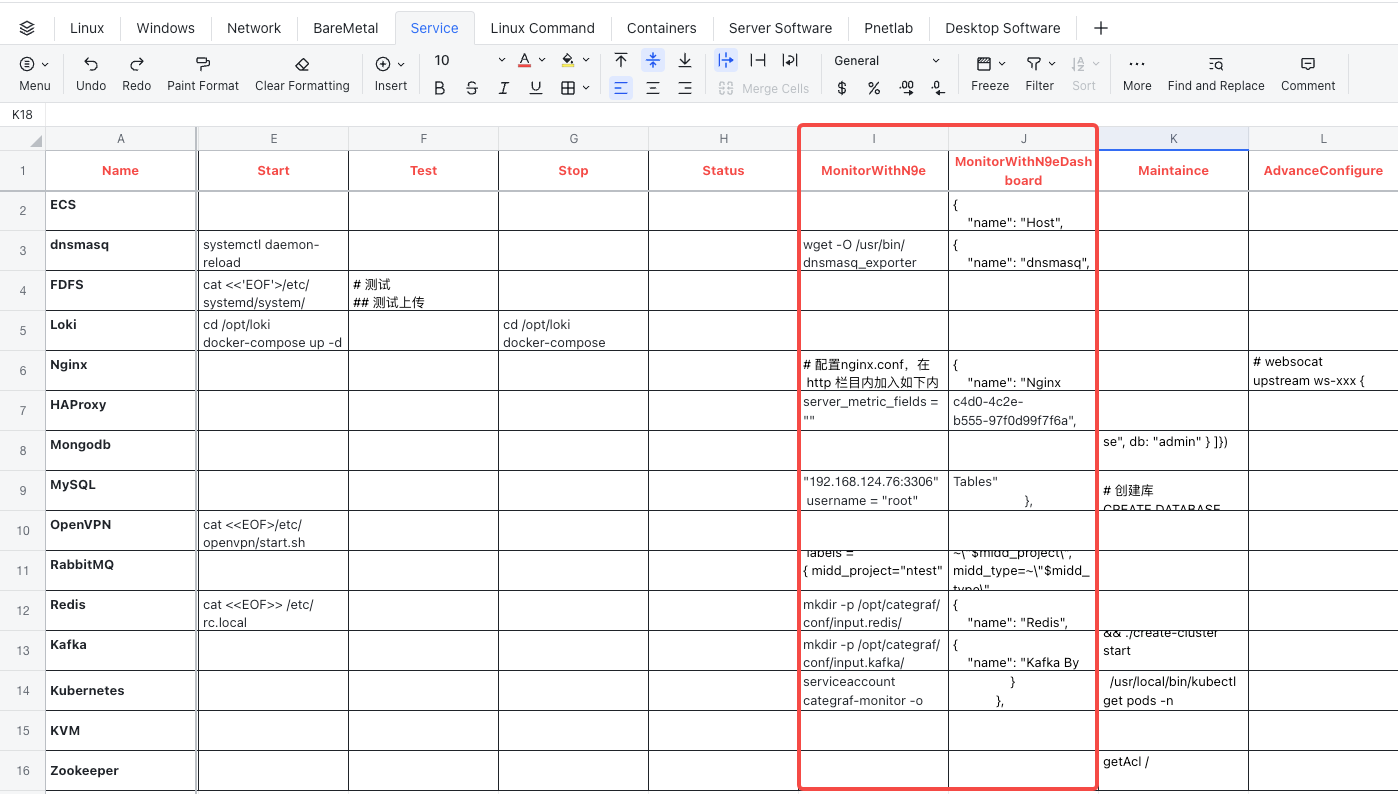
Task: Open the Filter dropdown
Action: (1040, 74)
